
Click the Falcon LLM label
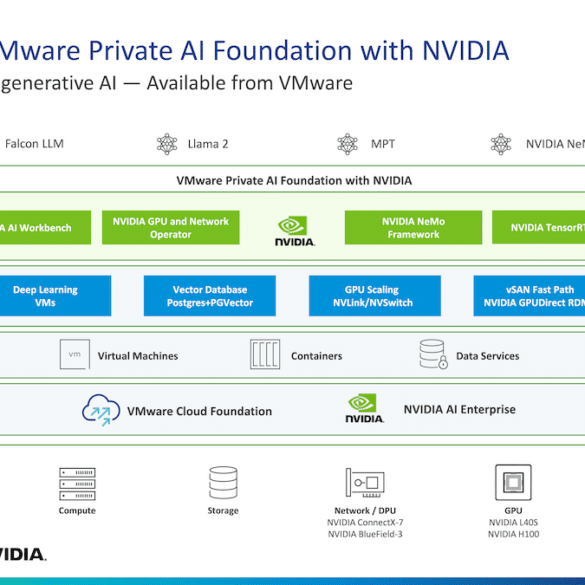click(x=34, y=144)
